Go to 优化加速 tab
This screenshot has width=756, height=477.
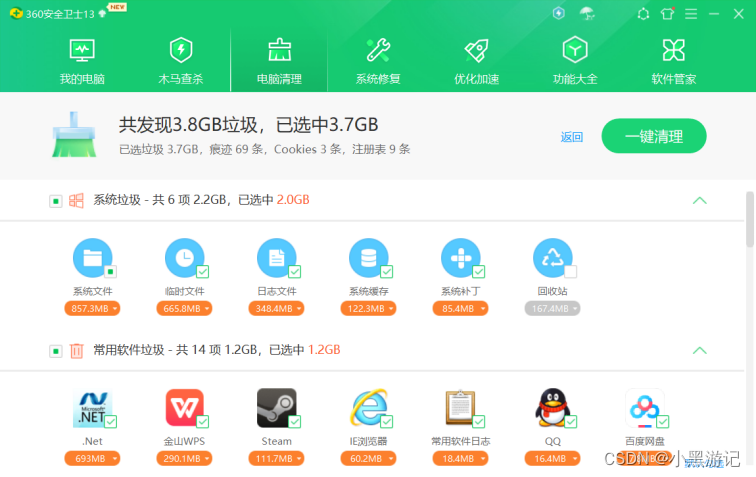tap(476, 61)
